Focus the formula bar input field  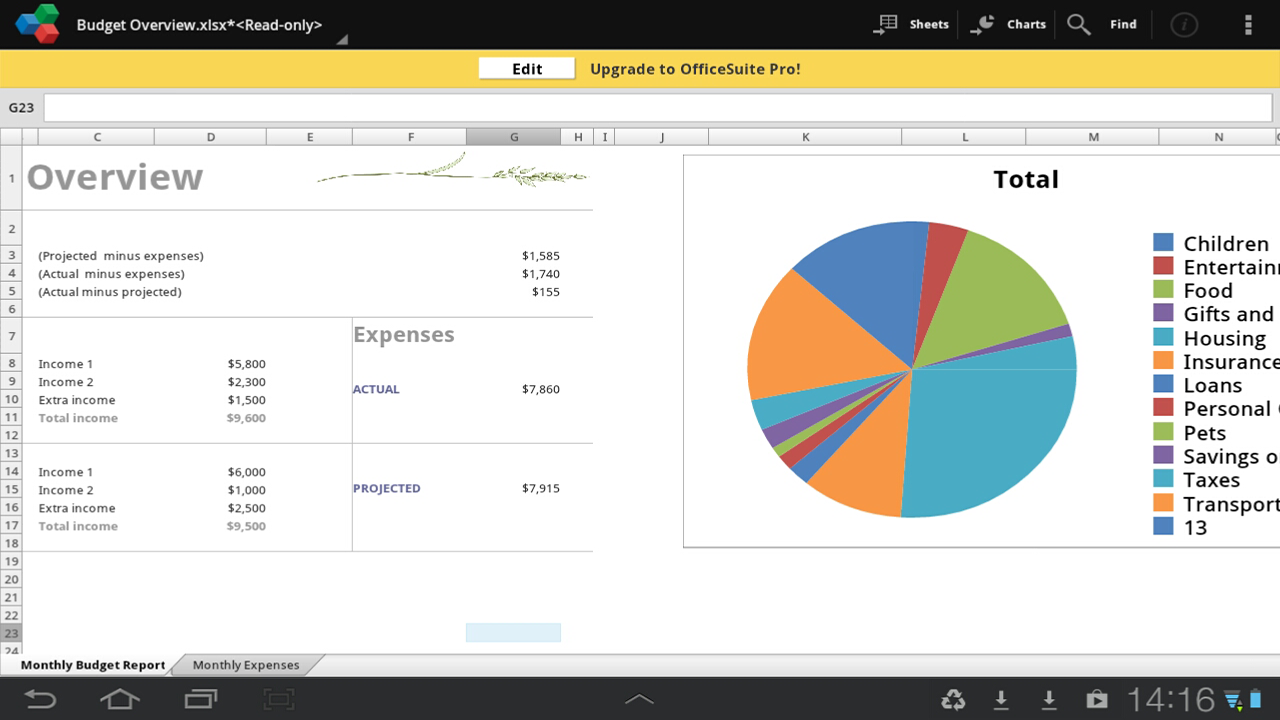click(x=658, y=107)
